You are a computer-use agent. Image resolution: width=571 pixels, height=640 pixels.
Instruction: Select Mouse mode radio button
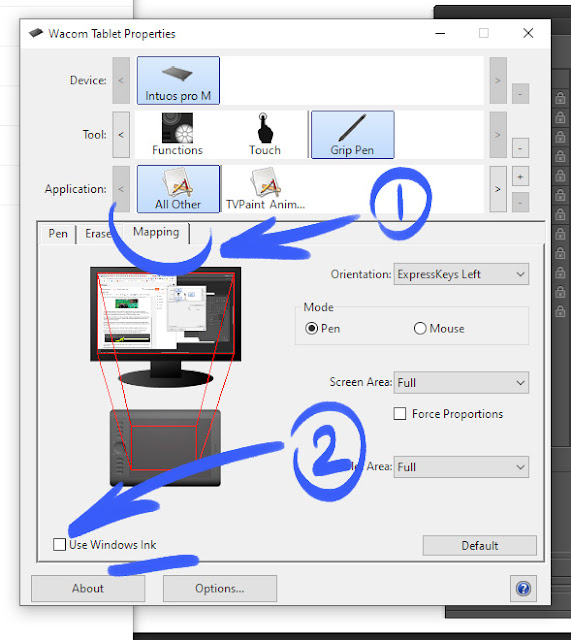[x=420, y=328]
